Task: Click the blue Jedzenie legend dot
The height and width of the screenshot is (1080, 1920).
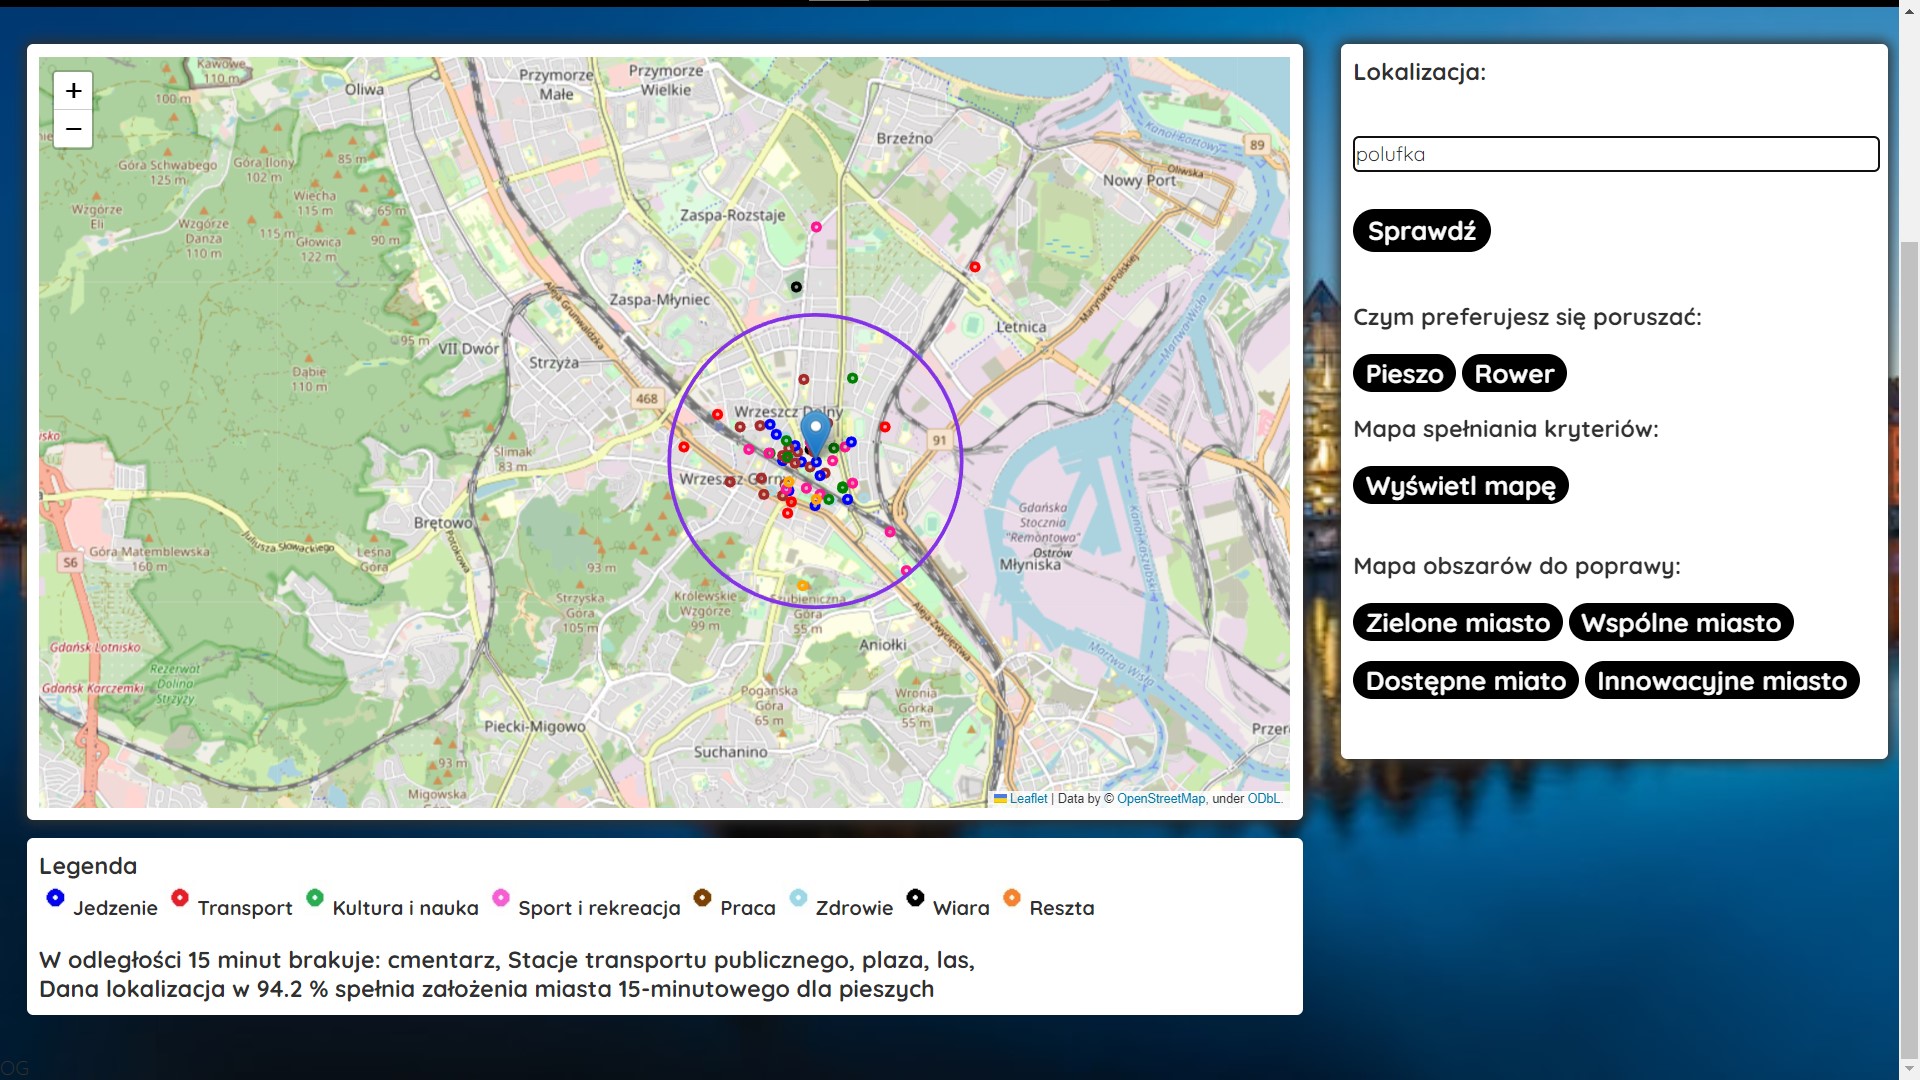Action: [x=55, y=898]
